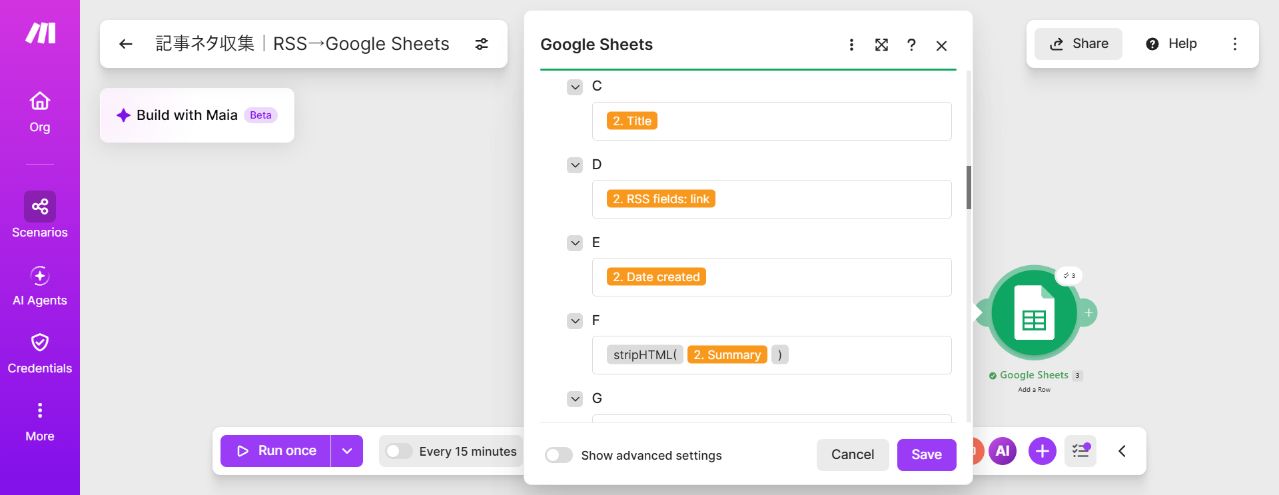The height and width of the screenshot is (495, 1279).
Task: Click the '2. Date created' pill
Action: pos(656,277)
